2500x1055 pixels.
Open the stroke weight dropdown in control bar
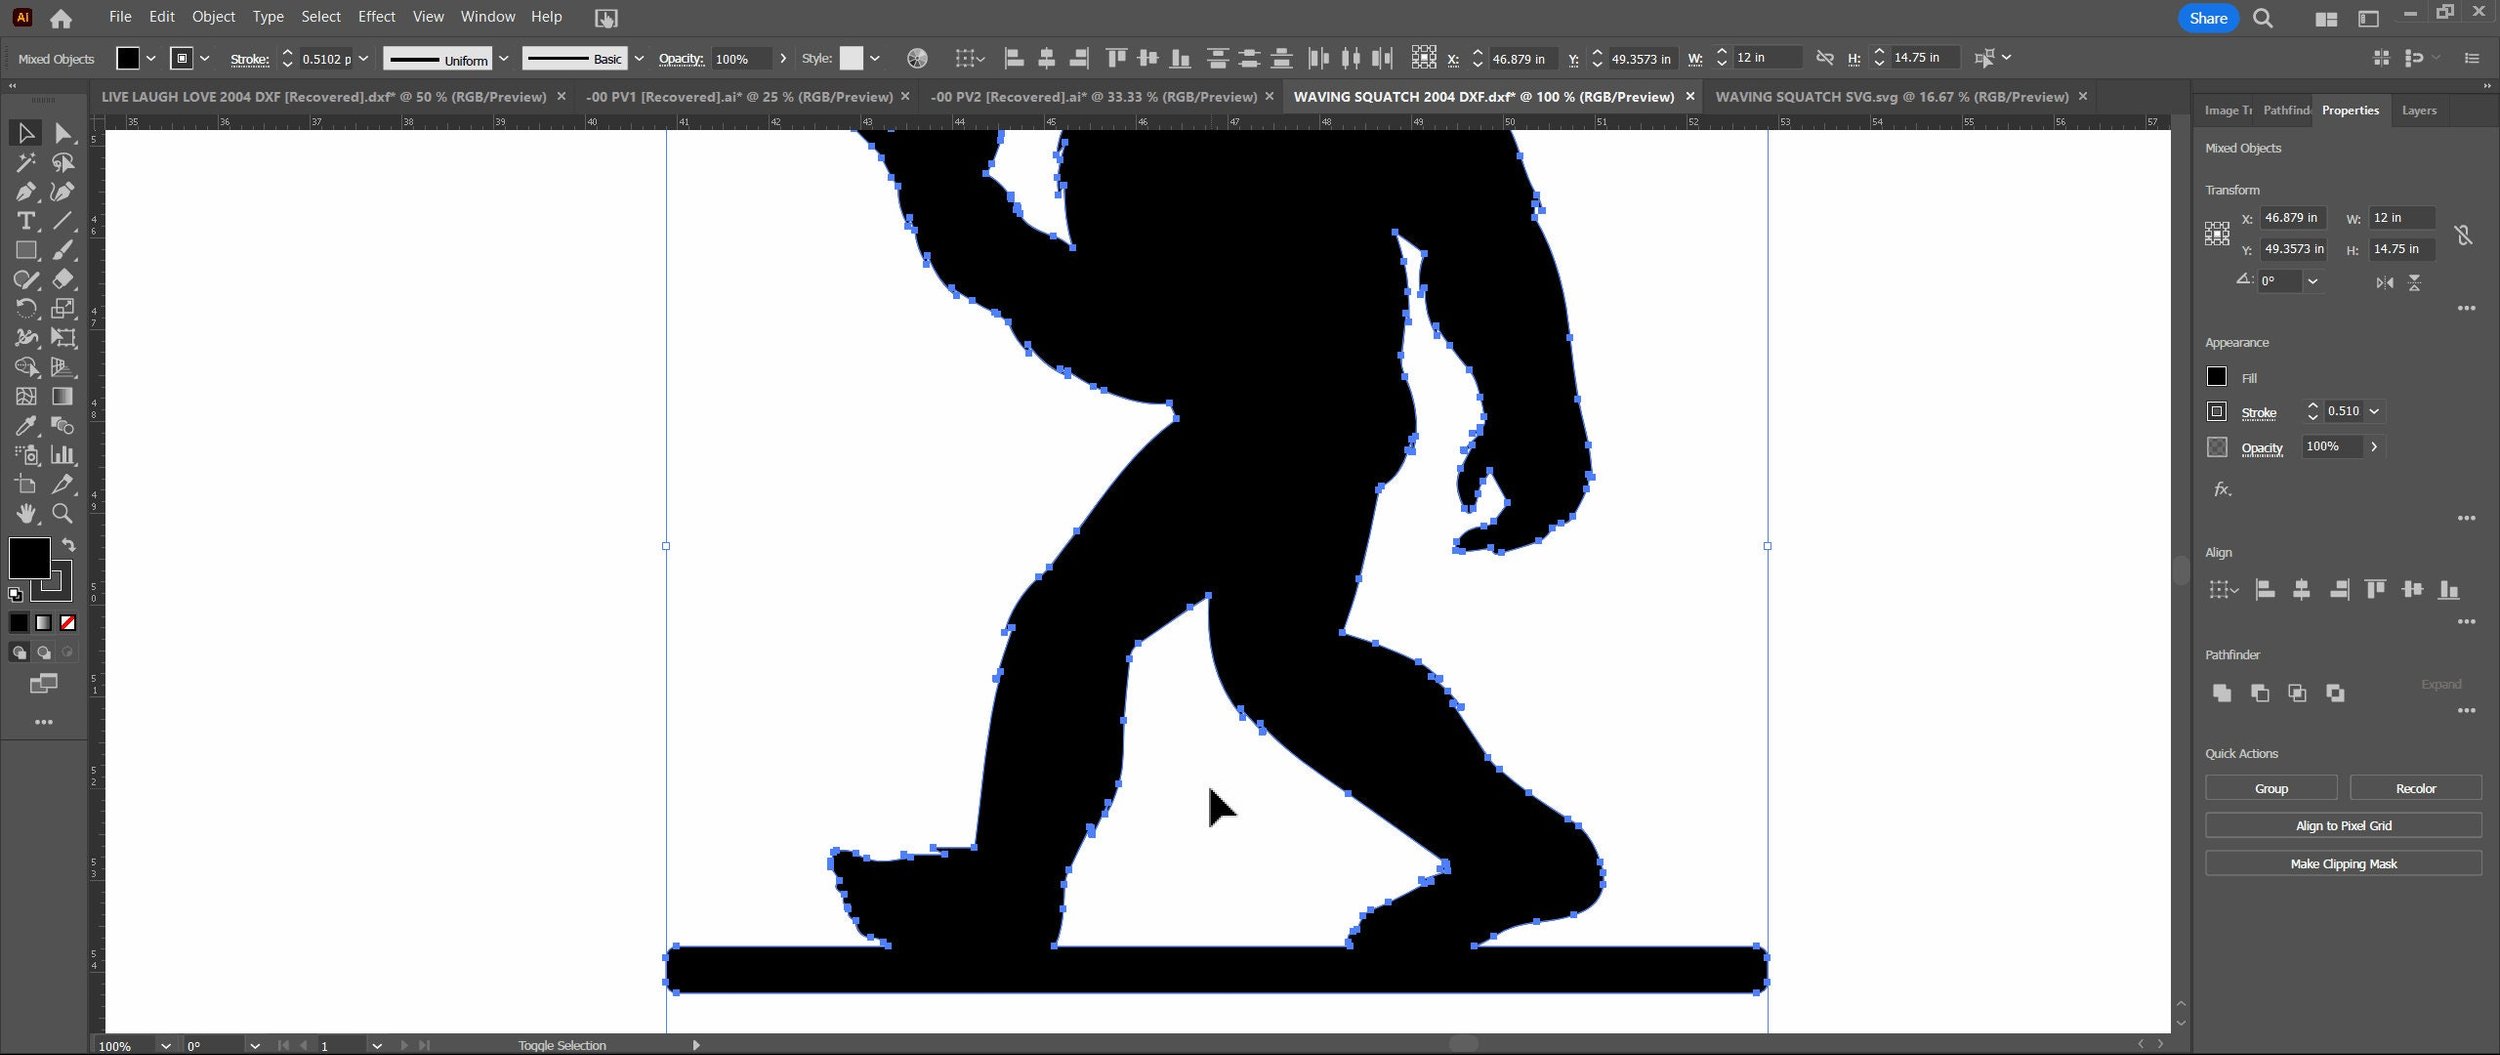click(363, 59)
